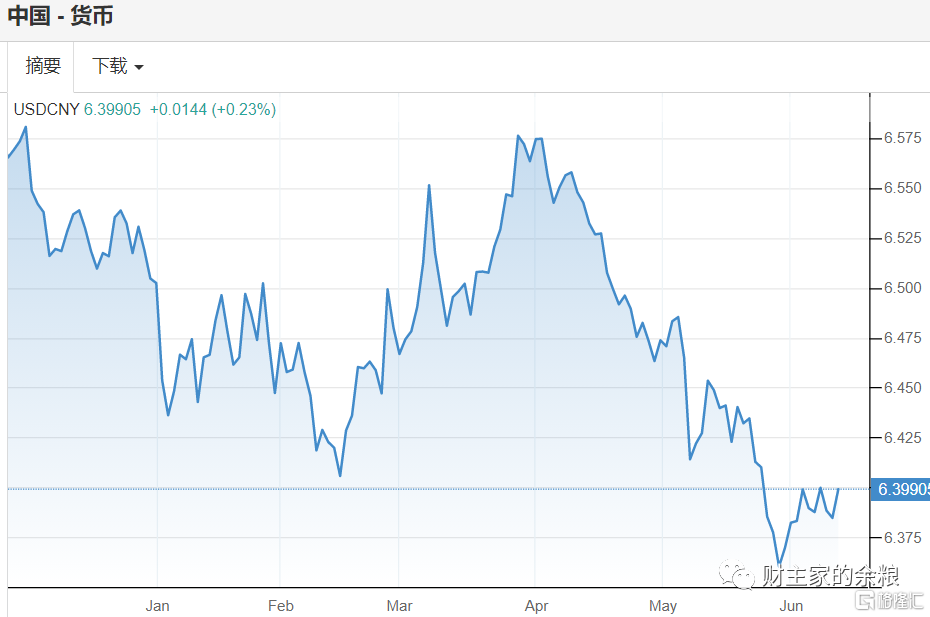Click the +0.0144 price change value
Screen dimensions: 930x617
[x=178, y=109]
